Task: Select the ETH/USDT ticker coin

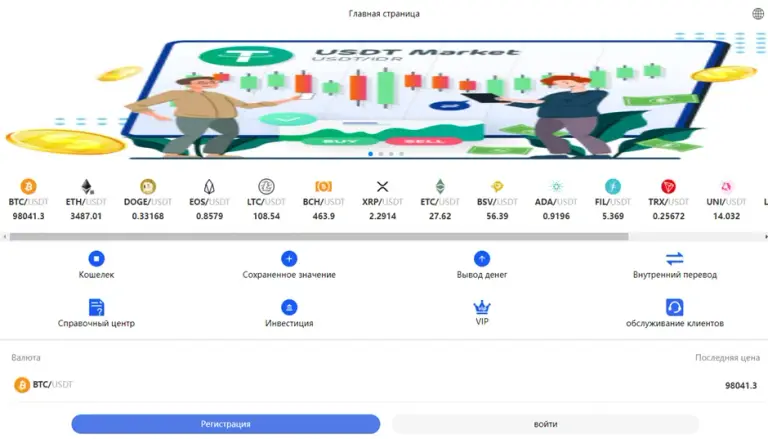Action: pyautogui.click(x=86, y=186)
